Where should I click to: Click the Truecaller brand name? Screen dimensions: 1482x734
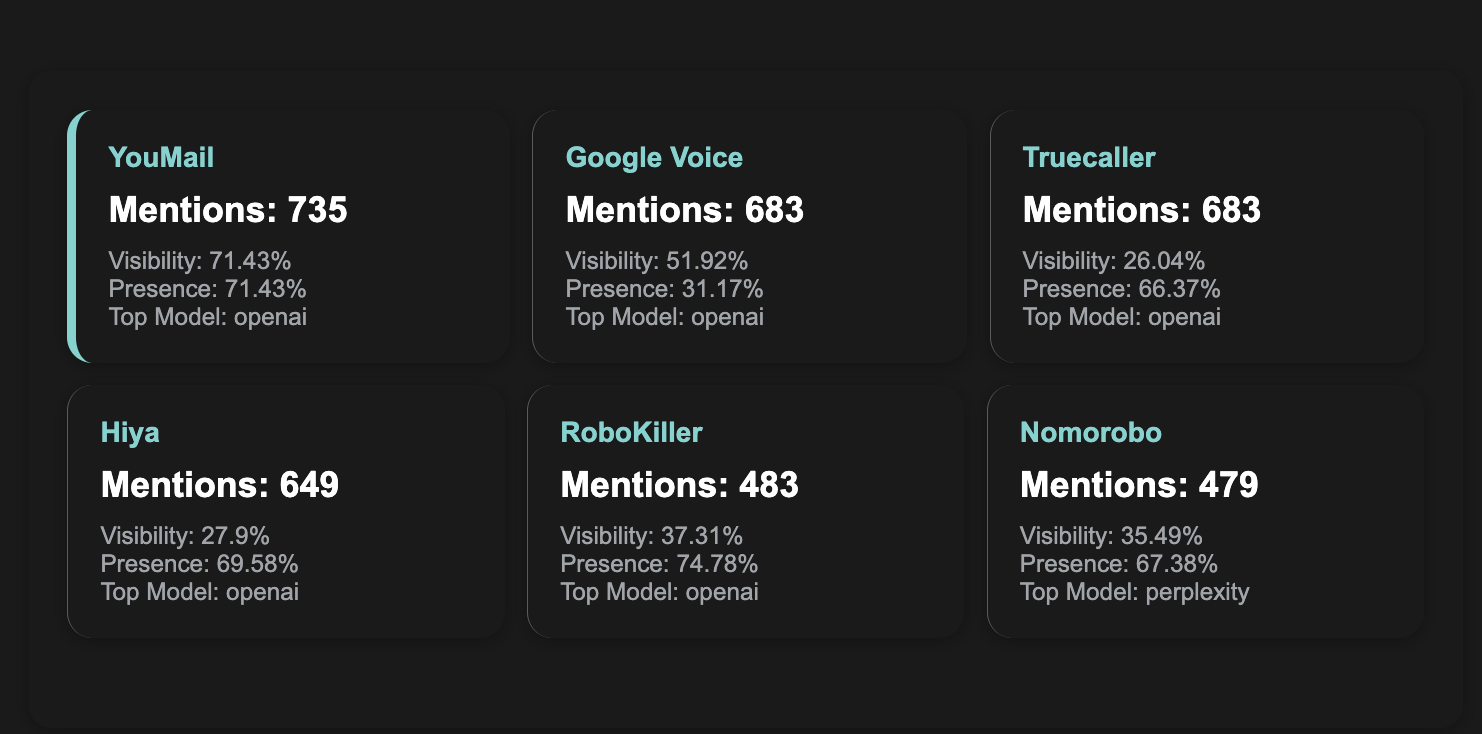click(x=1089, y=158)
